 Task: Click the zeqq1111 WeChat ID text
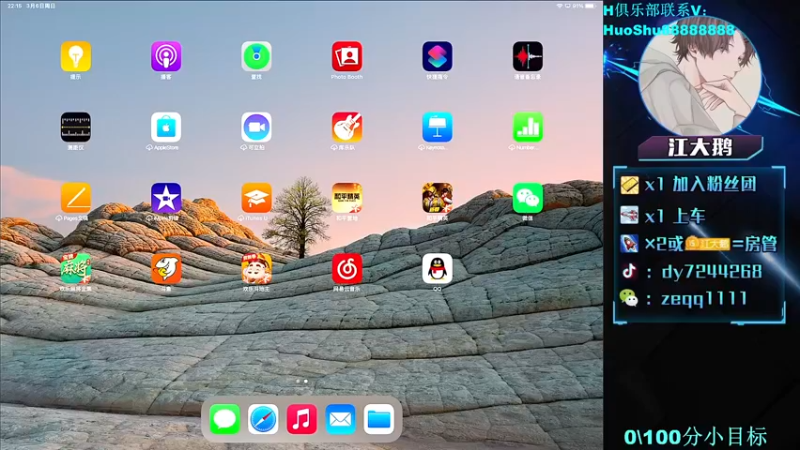click(704, 298)
